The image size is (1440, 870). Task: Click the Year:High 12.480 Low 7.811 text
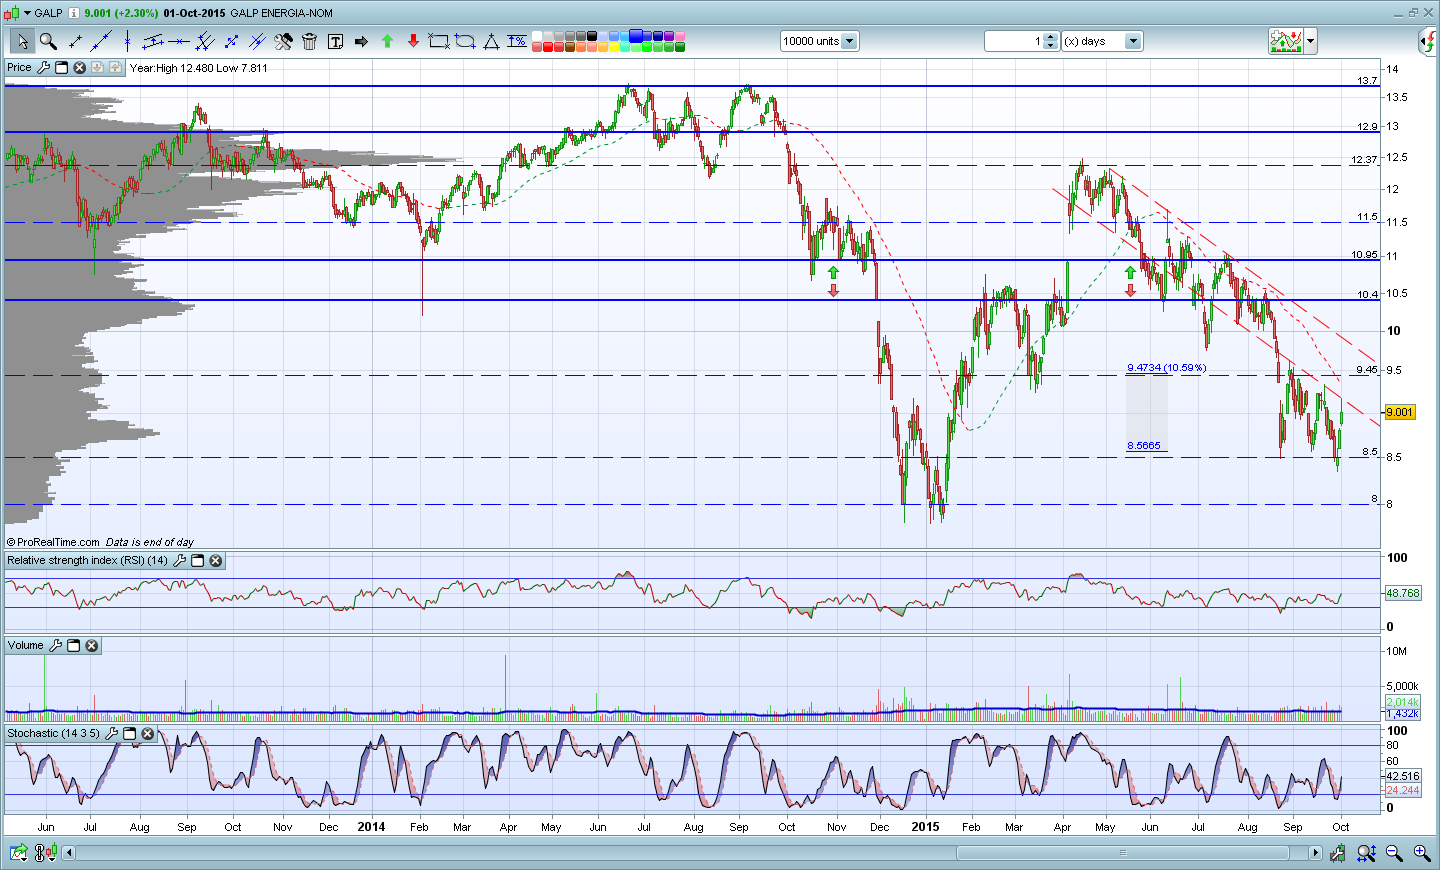(199, 68)
